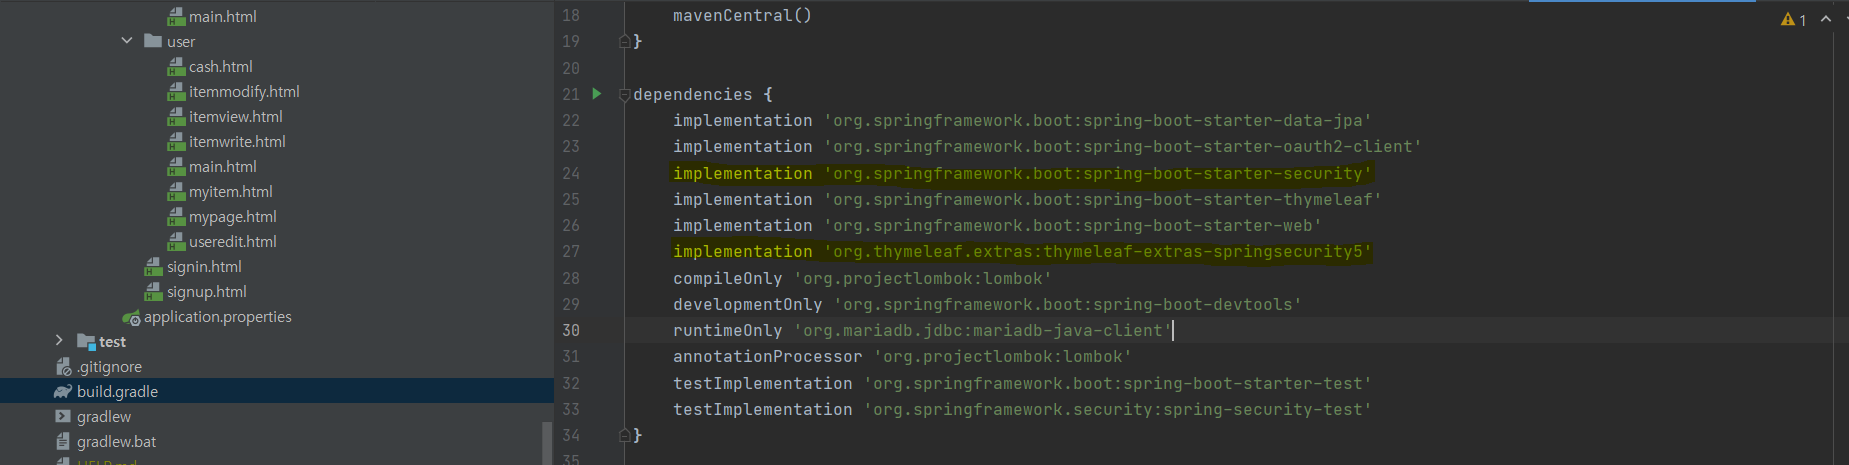Click line number 30 in gutter
1849x465 pixels.
click(x=570, y=330)
